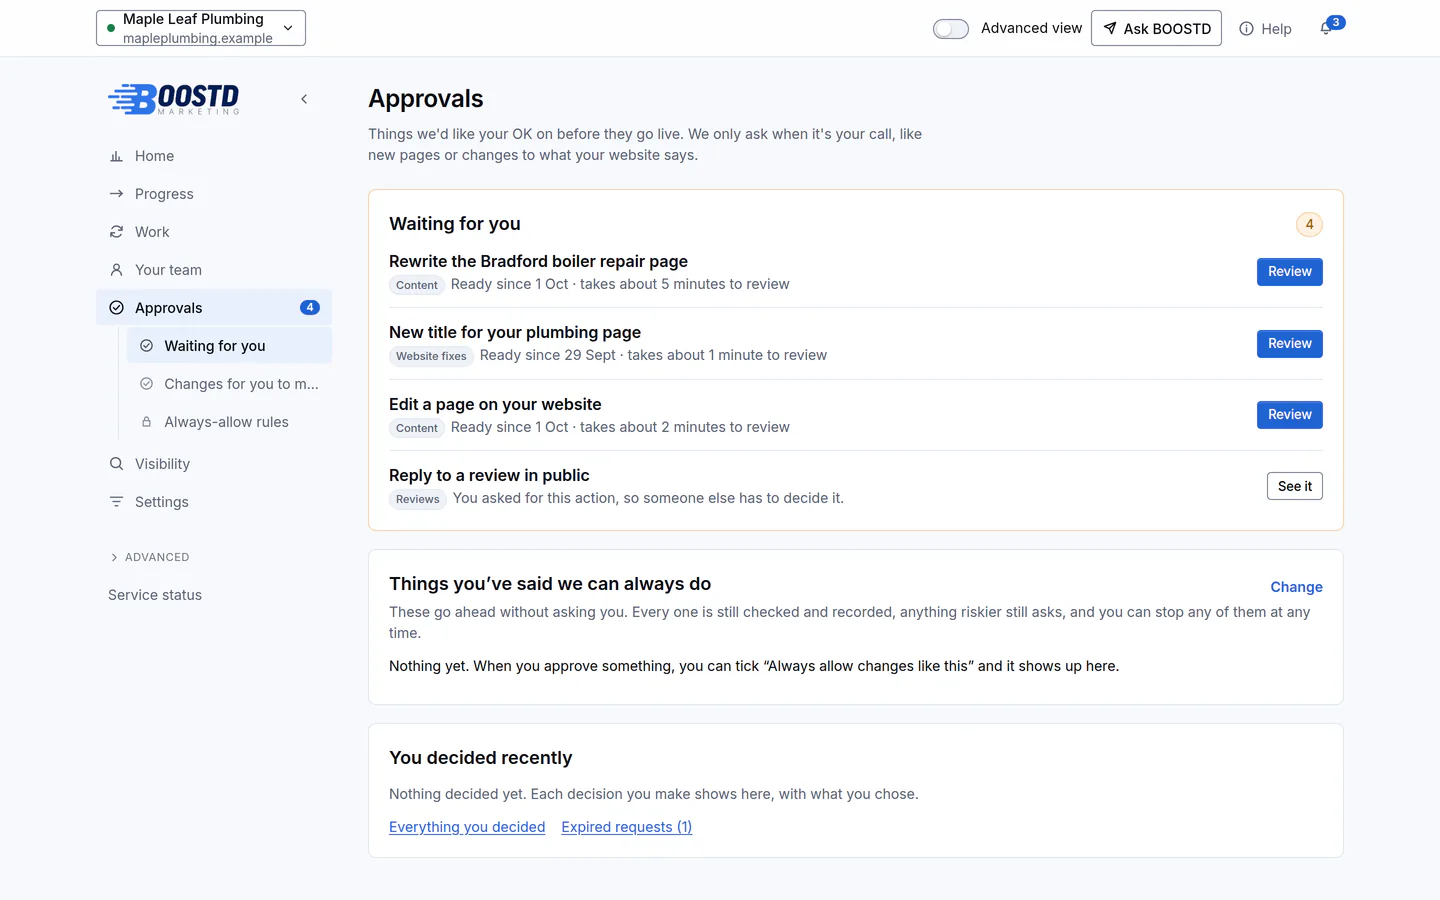Go to Home in the sidebar

pos(214,156)
